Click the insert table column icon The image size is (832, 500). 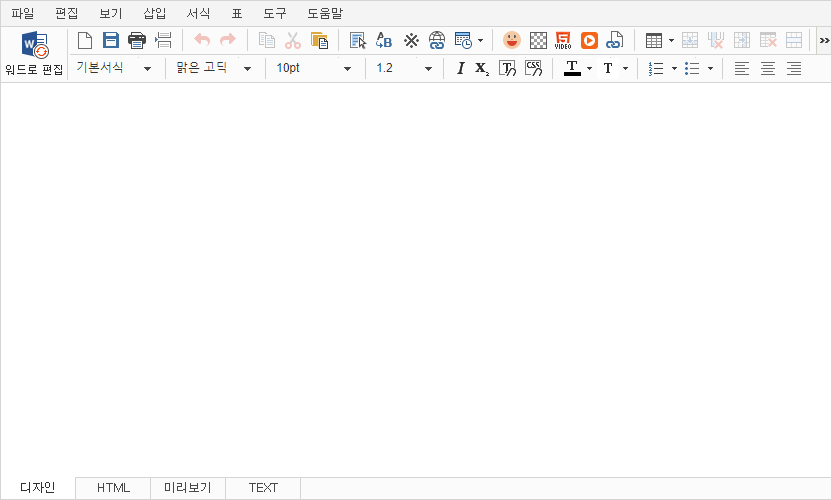[x=742, y=40]
